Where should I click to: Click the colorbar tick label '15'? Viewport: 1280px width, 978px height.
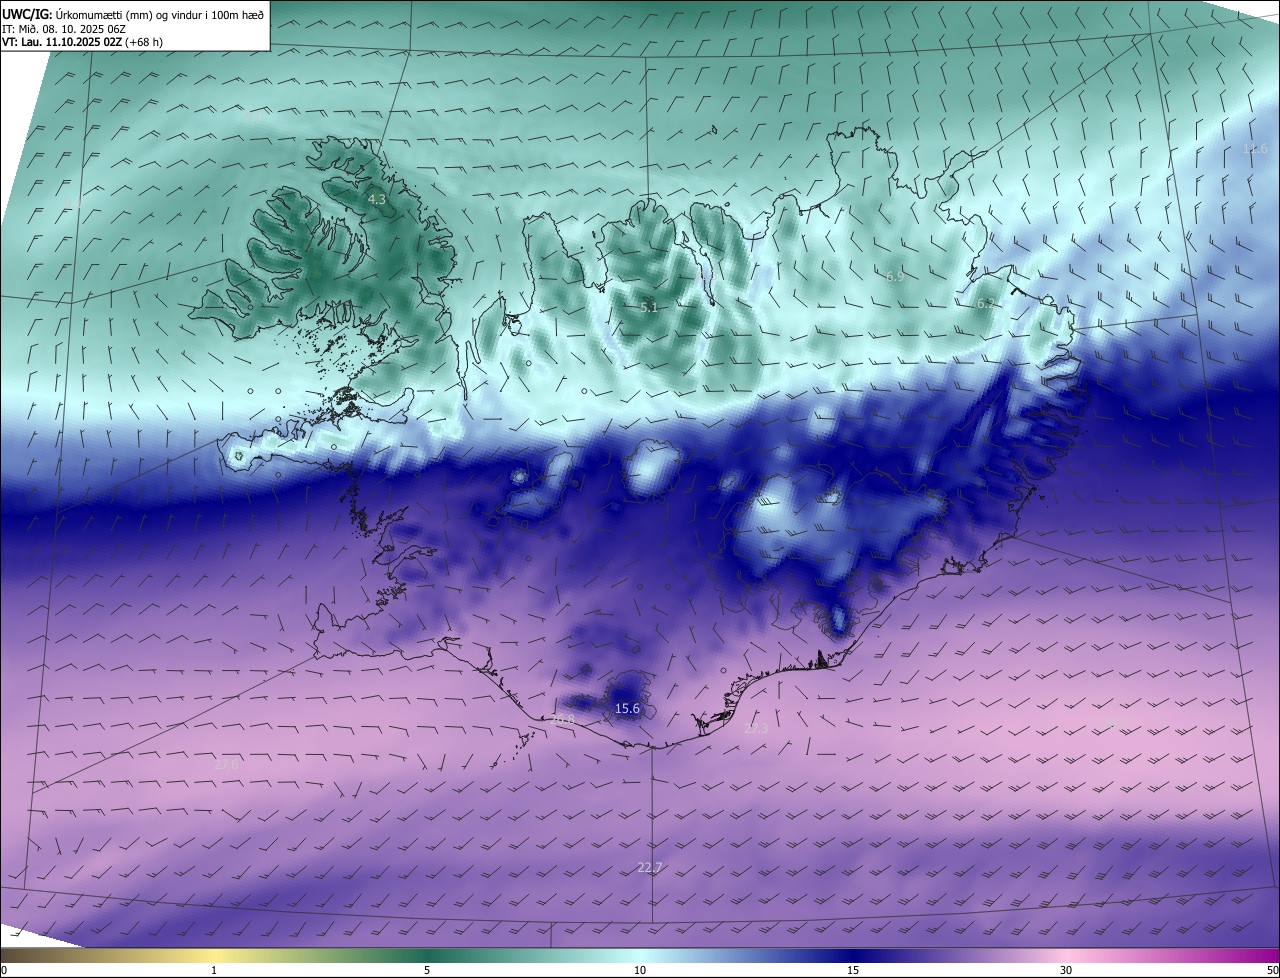click(853, 970)
